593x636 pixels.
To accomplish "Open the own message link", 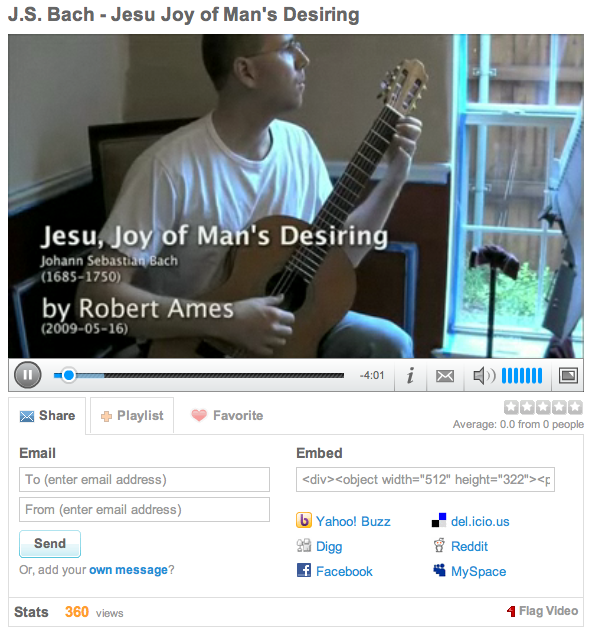I will click(128, 570).
